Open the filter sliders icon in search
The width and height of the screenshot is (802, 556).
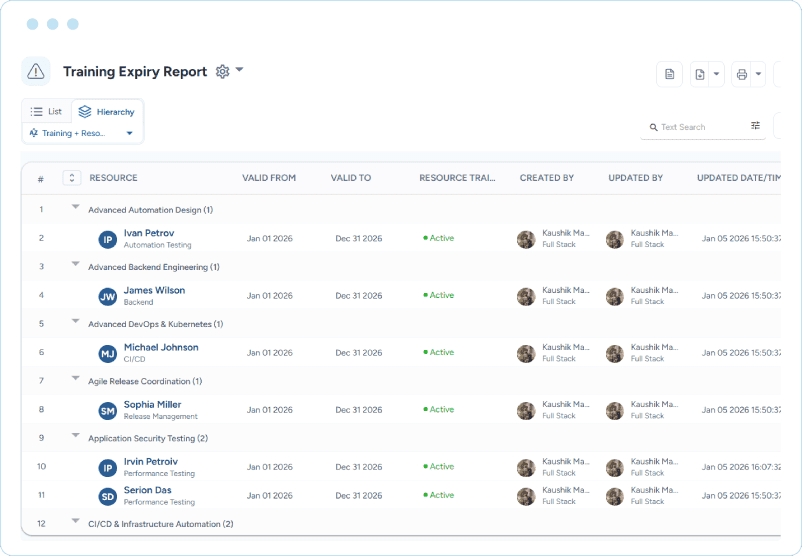755,126
